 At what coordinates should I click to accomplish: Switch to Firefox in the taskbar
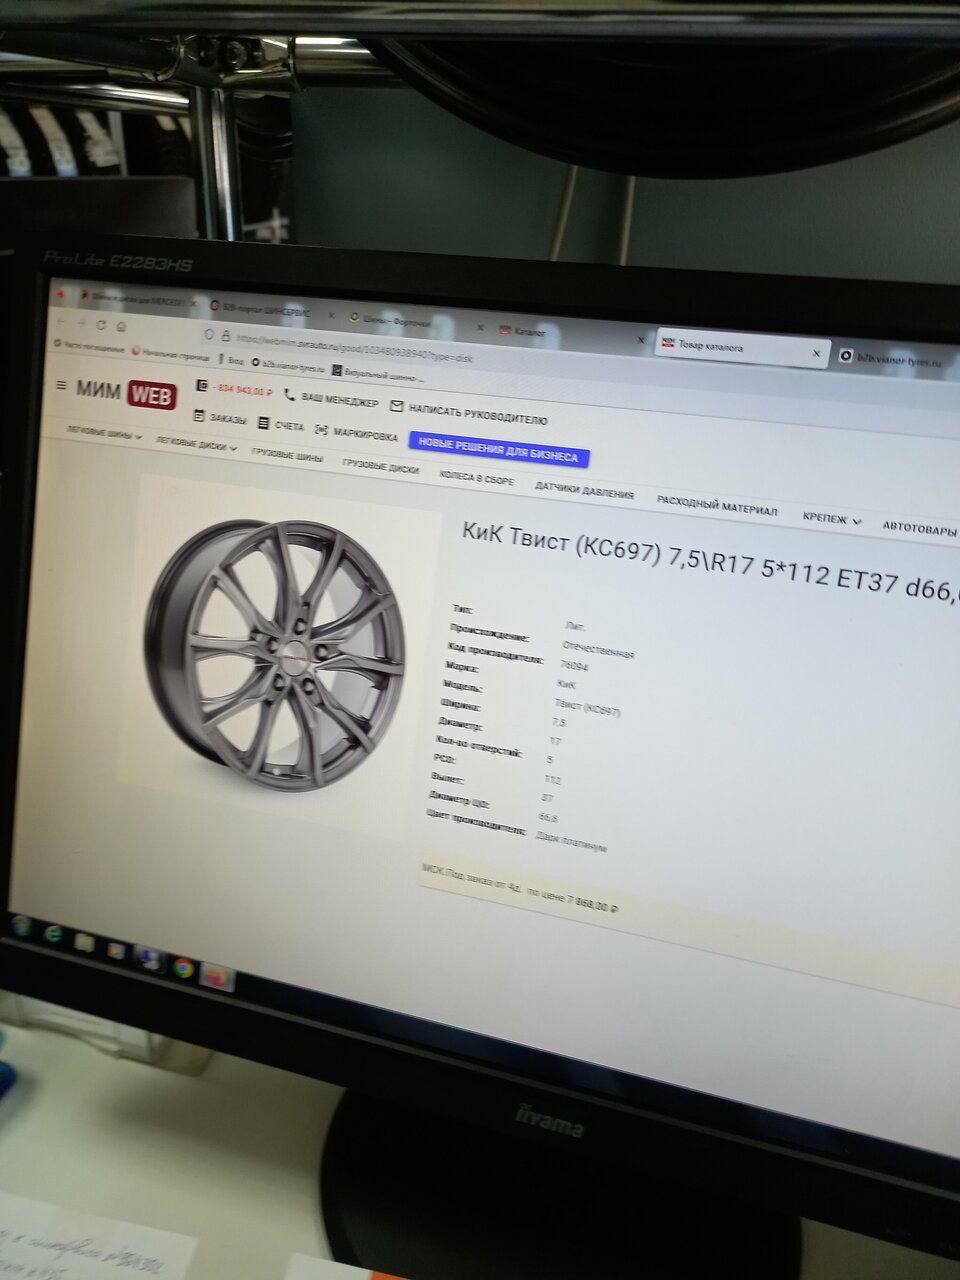coord(217,976)
